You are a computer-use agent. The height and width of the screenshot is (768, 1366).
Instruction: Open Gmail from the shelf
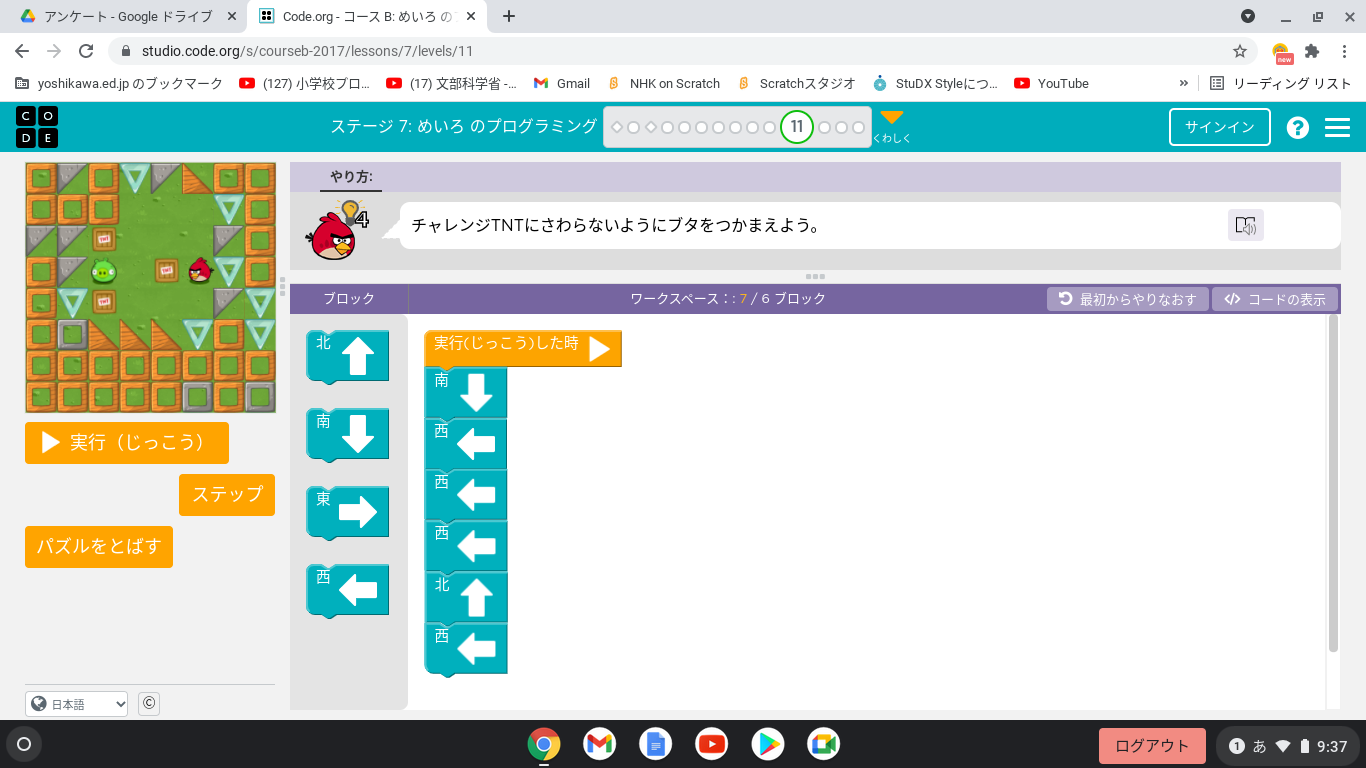click(600, 744)
